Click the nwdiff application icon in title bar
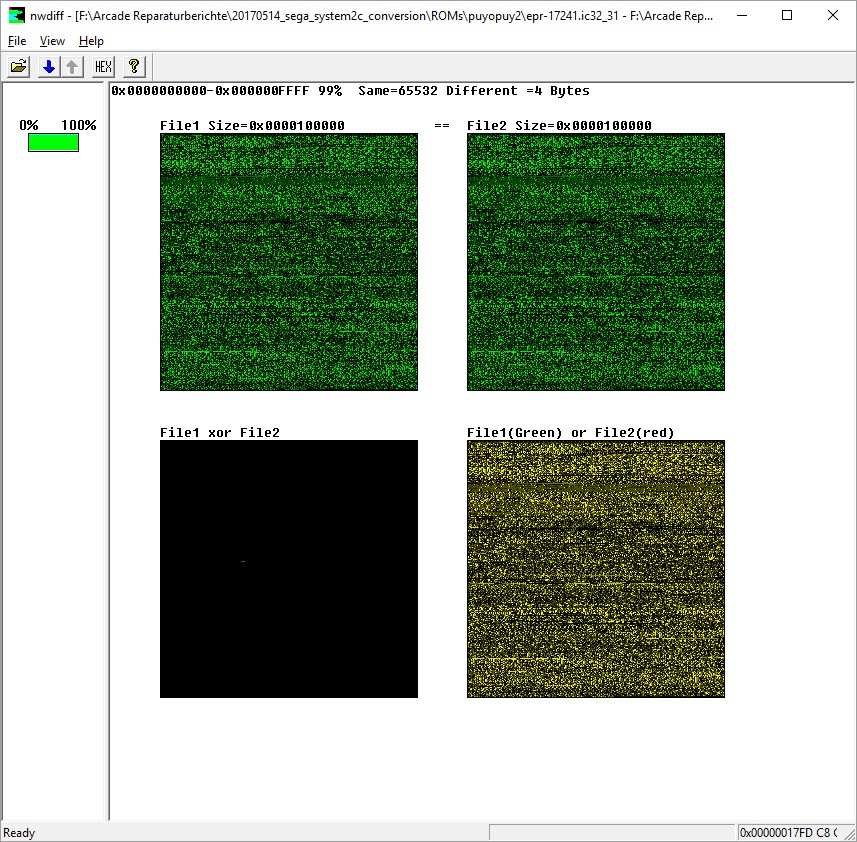The image size is (857, 842). [16, 15]
